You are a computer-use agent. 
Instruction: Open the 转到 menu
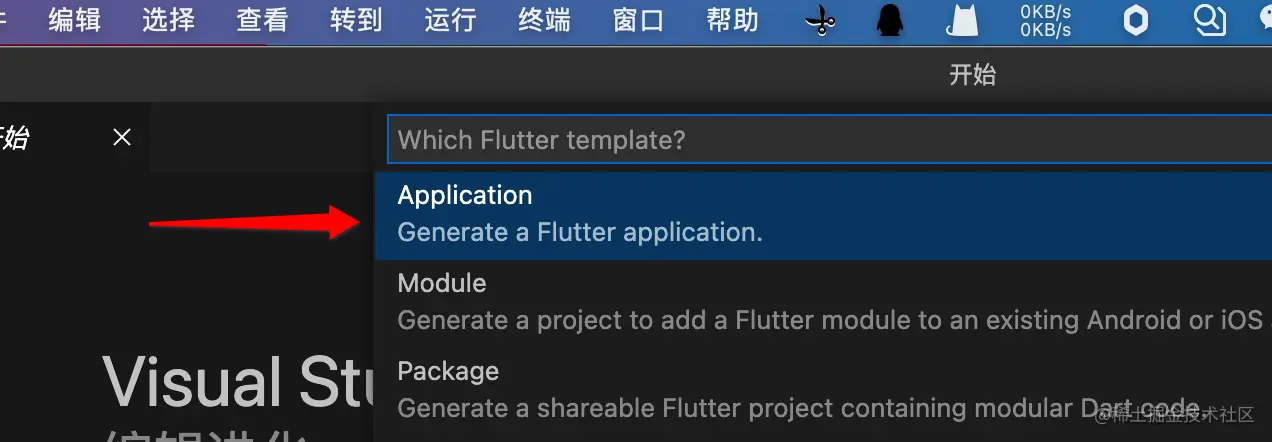[x=356, y=20]
